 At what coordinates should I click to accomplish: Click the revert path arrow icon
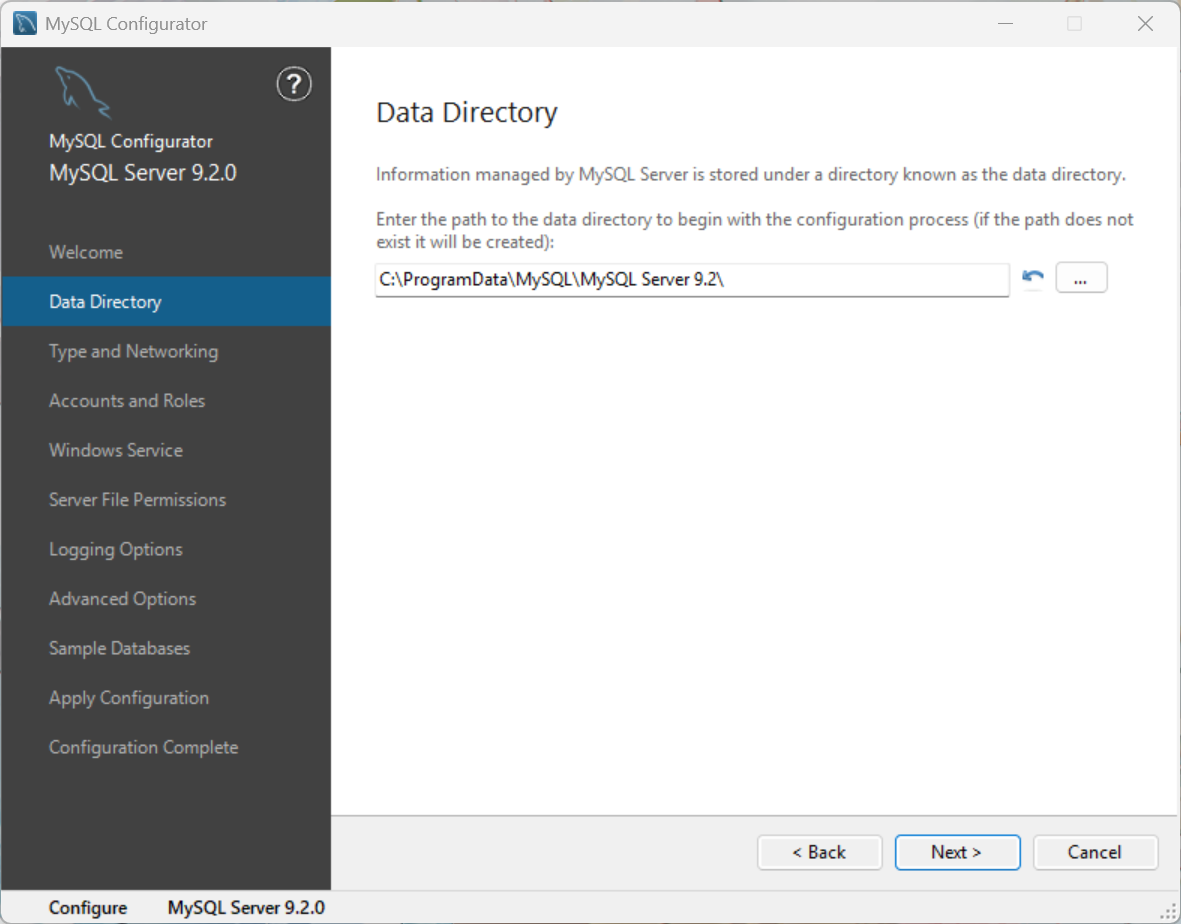click(x=1033, y=278)
